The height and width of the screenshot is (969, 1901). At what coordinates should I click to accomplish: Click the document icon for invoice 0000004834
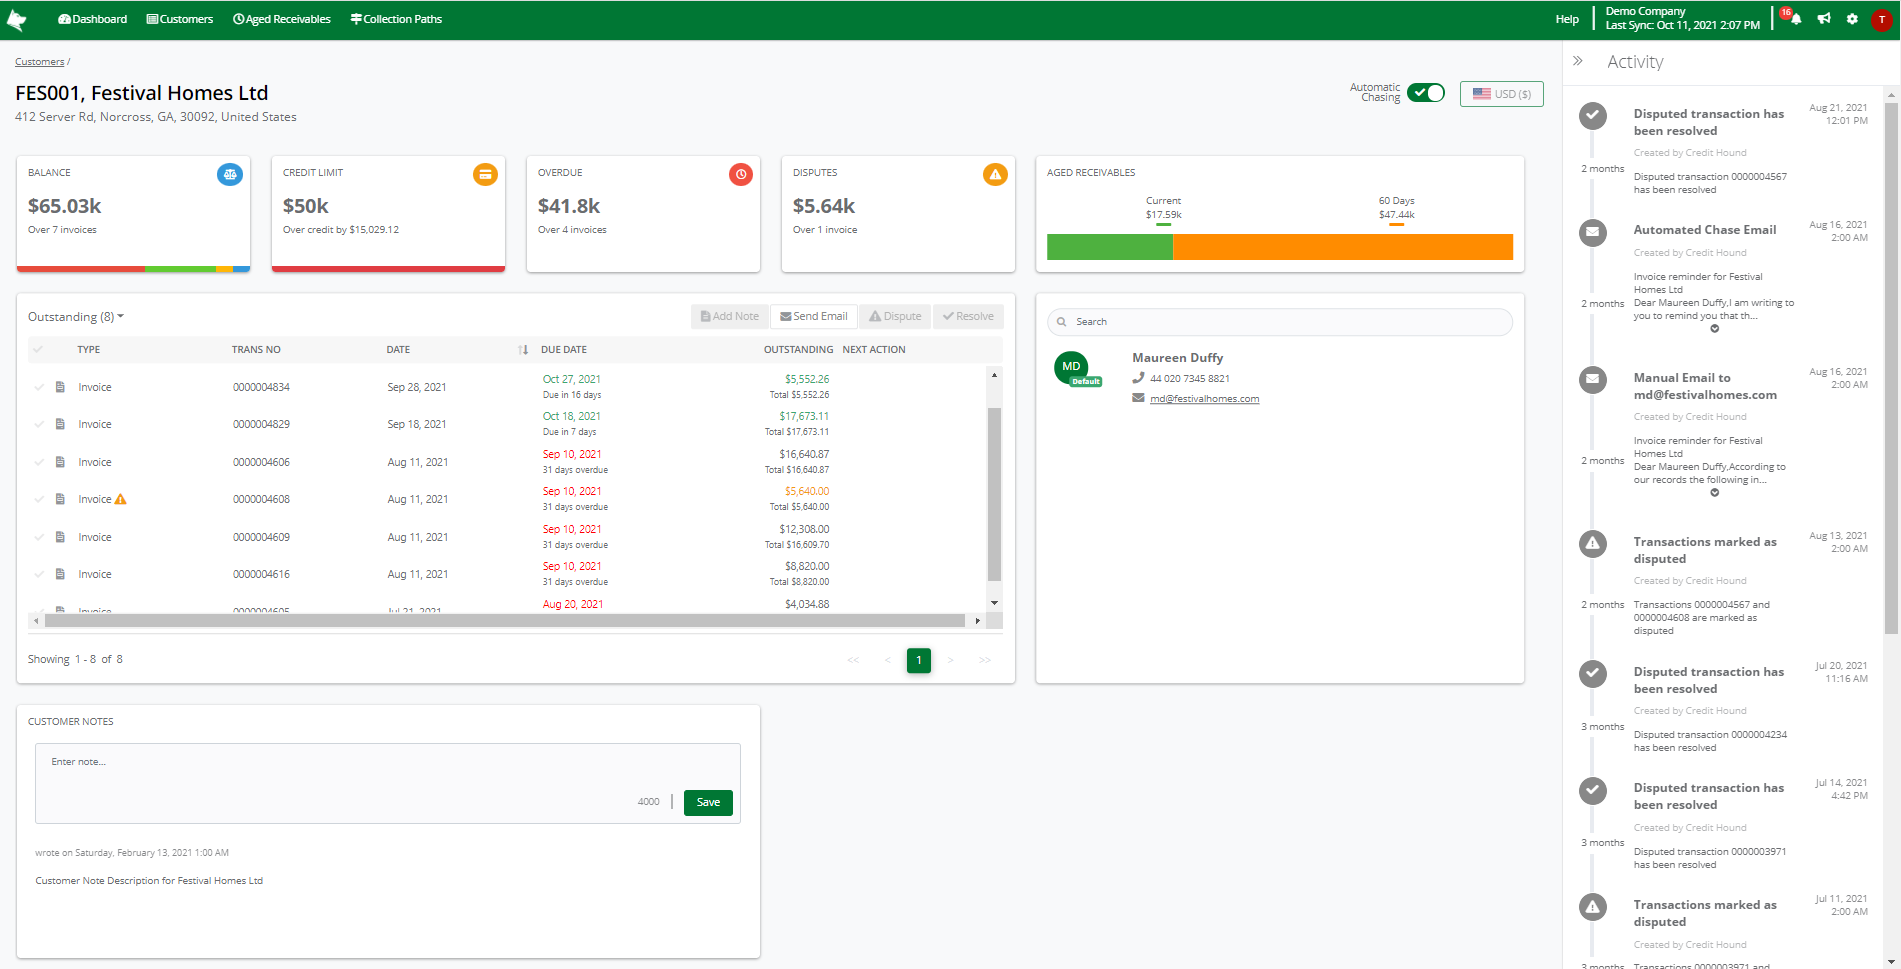60,387
